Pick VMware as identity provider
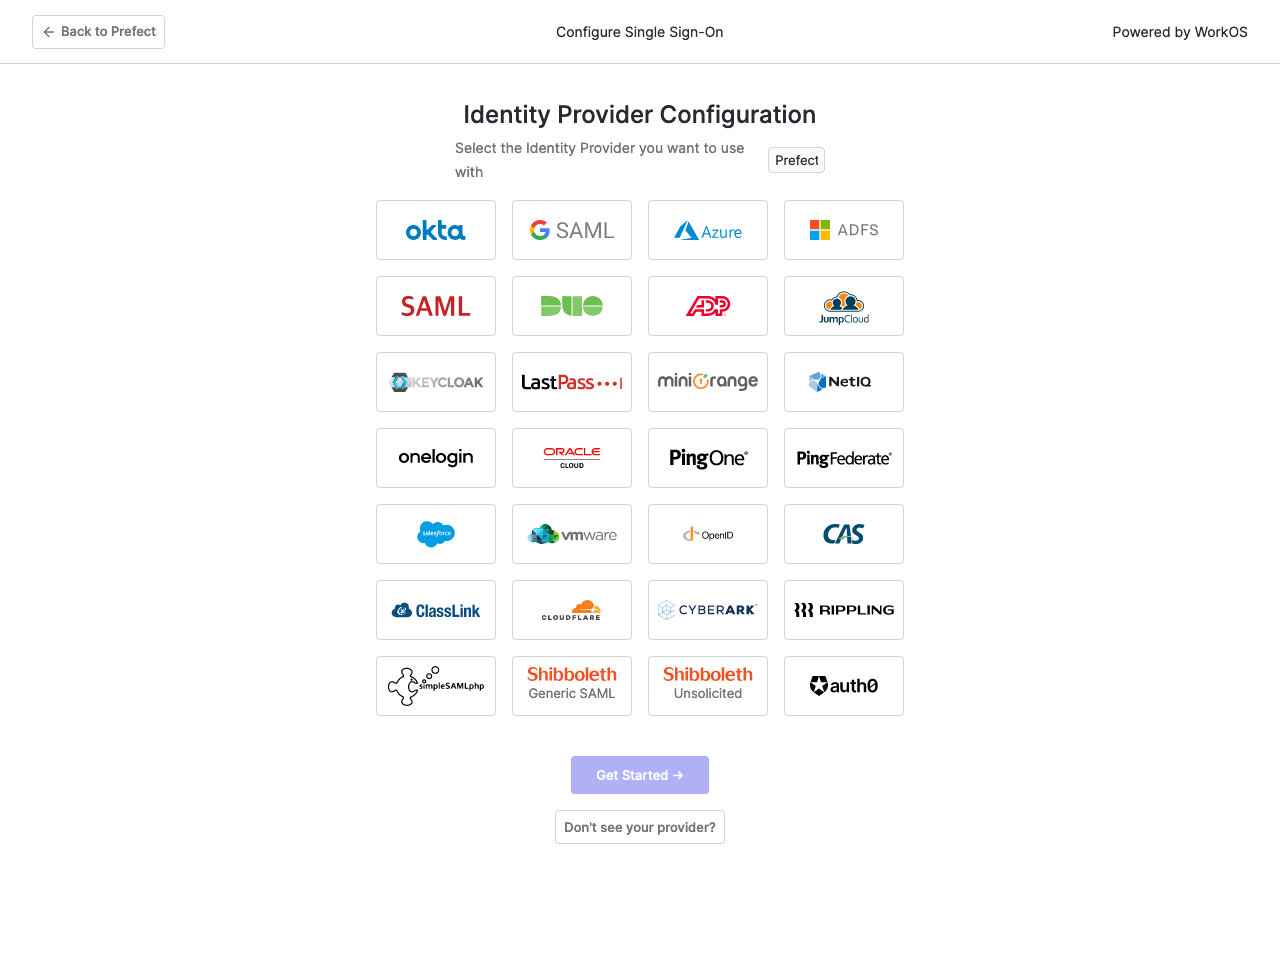Screen dimensions: 1280x965 point(572,534)
